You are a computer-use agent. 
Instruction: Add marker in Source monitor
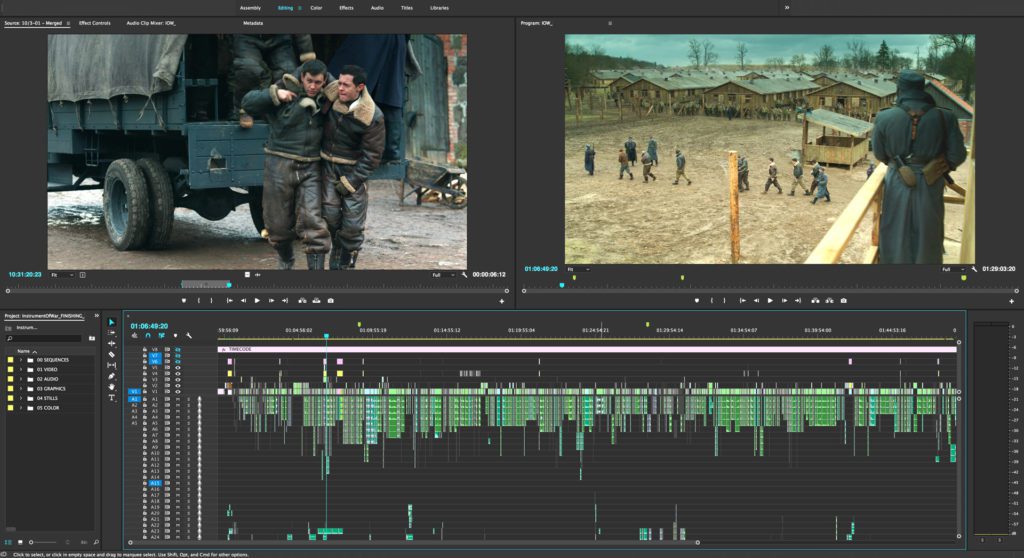click(184, 301)
